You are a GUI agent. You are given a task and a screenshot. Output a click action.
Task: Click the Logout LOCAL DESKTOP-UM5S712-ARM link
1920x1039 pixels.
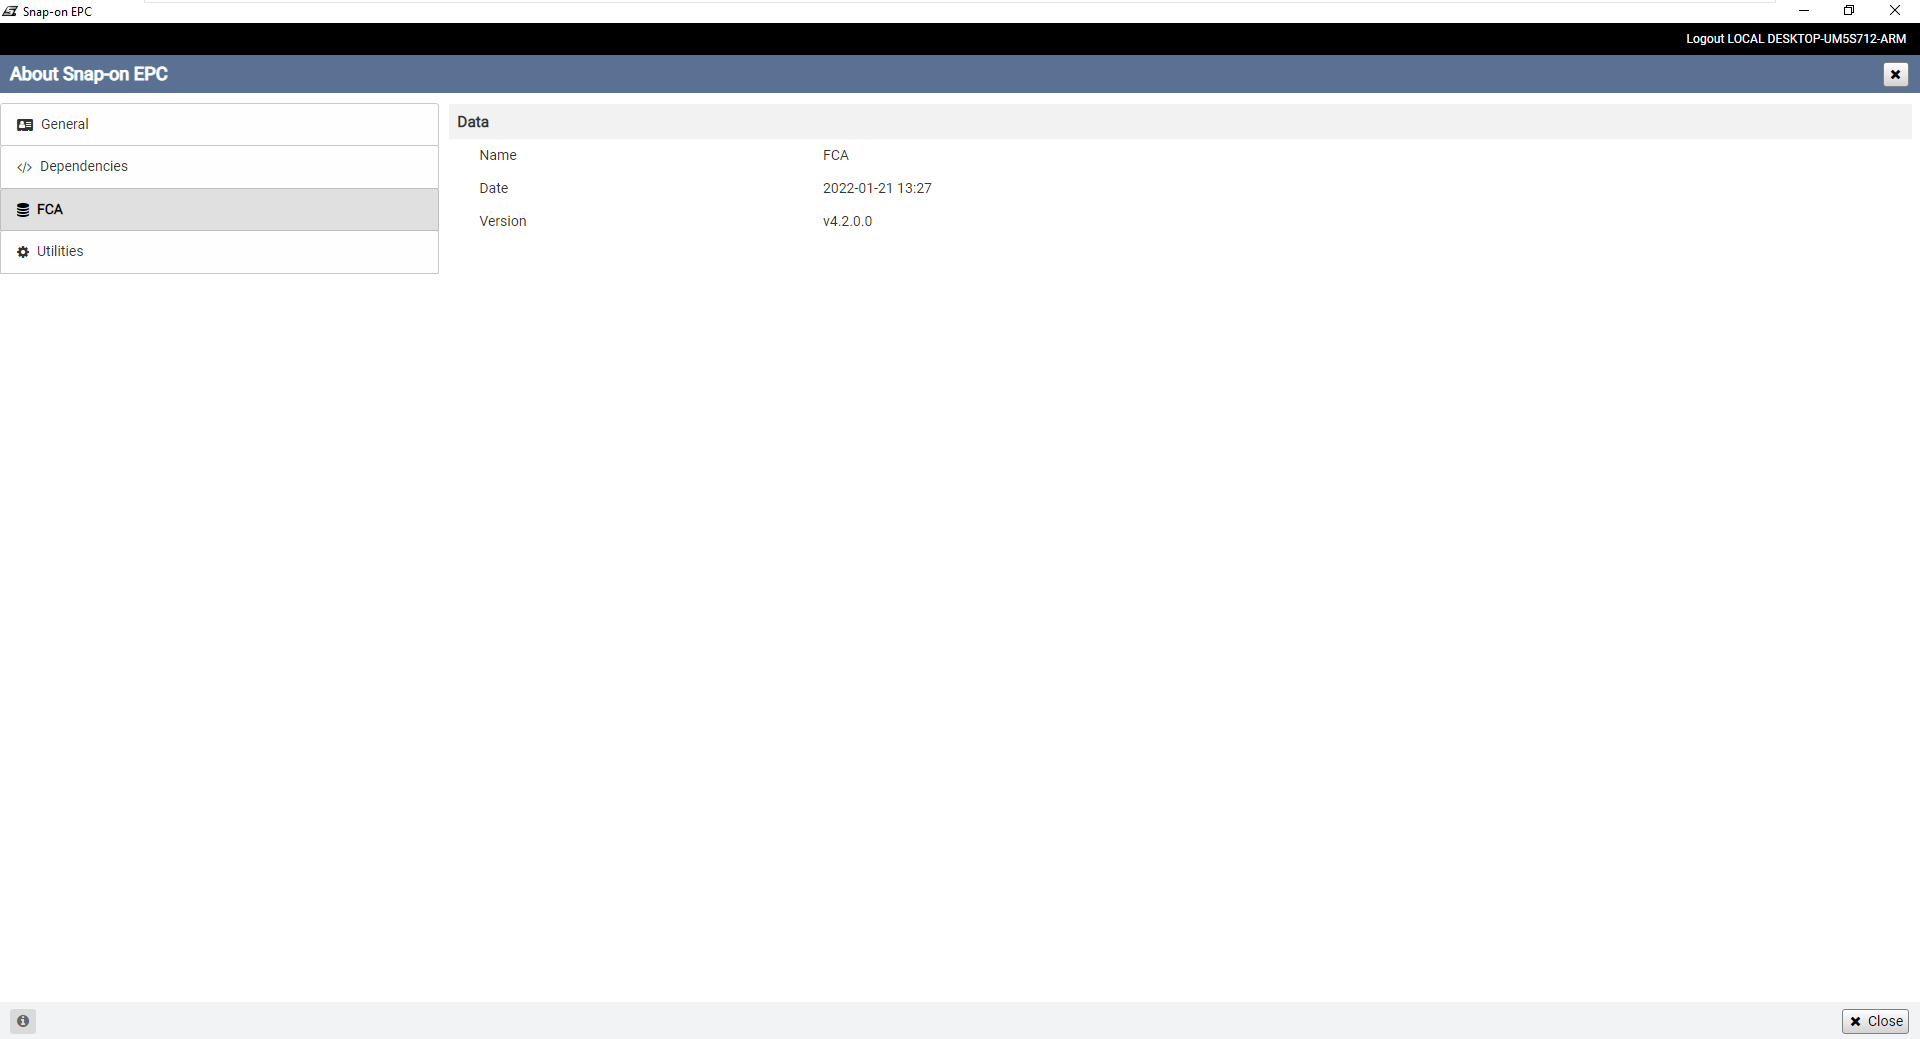pyautogui.click(x=1795, y=39)
